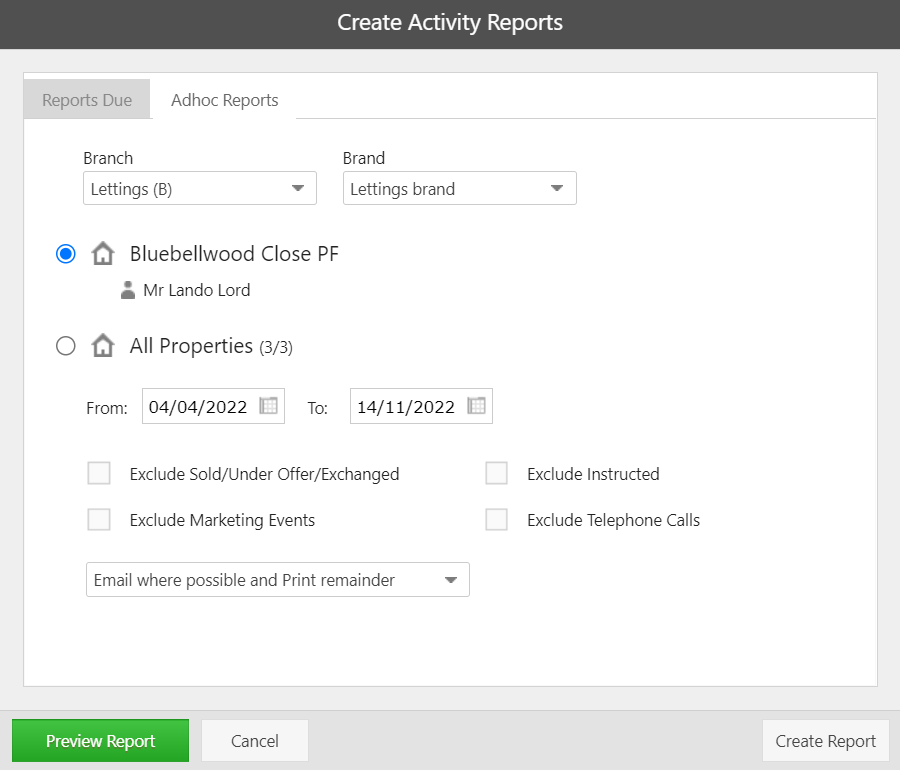
Task: Click the All Properties (3/3) label
Action: point(211,346)
